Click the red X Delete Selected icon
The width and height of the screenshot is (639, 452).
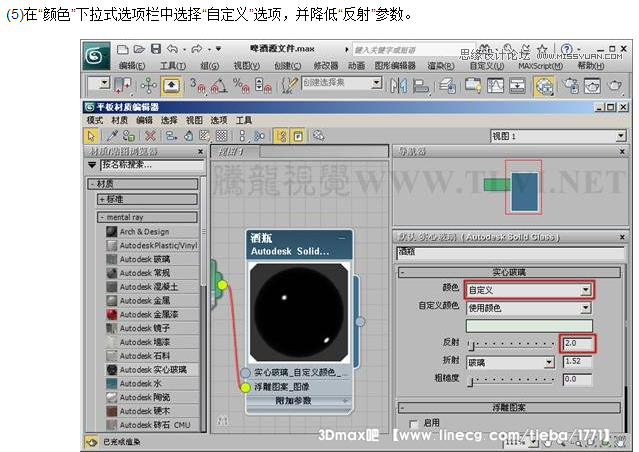coord(150,136)
